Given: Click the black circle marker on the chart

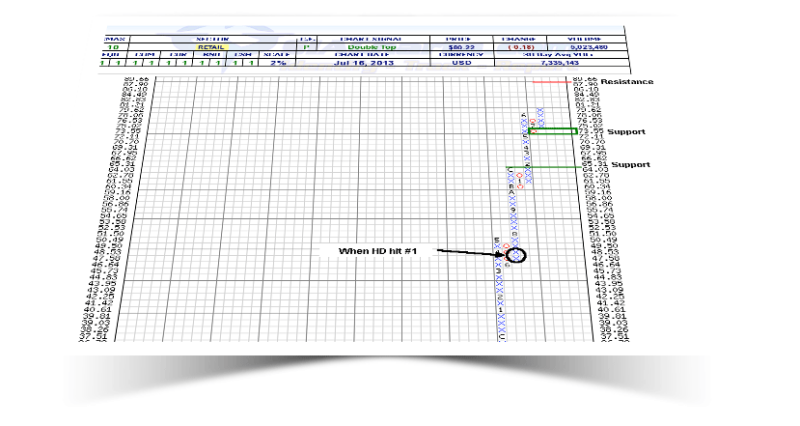Looking at the screenshot, I should pos(517,256).
